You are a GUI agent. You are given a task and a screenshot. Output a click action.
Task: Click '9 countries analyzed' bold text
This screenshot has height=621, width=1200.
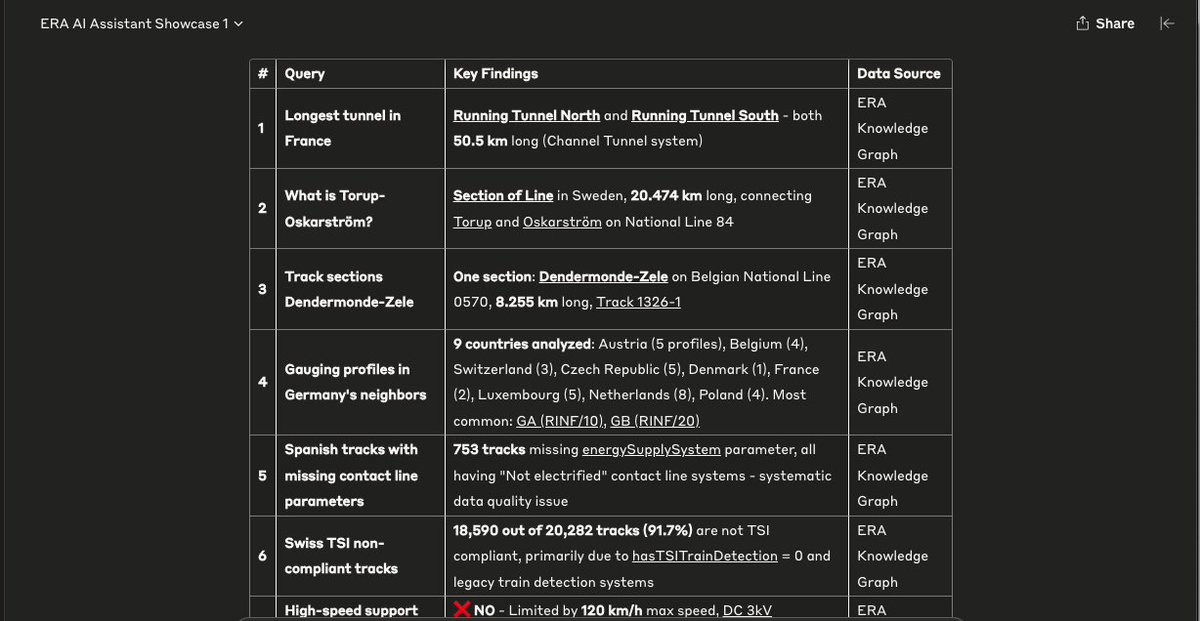523,343
